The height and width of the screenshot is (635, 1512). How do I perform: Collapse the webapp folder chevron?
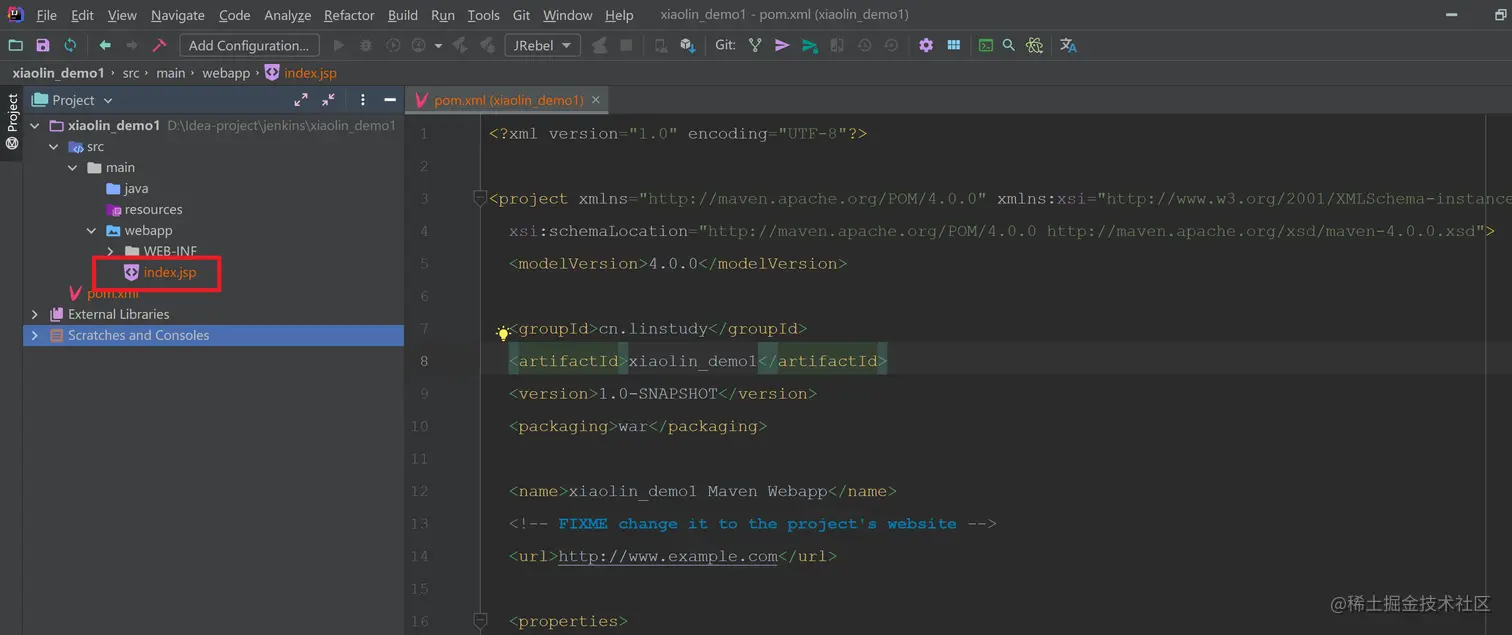pyautogui.click(x=92, y=231)
